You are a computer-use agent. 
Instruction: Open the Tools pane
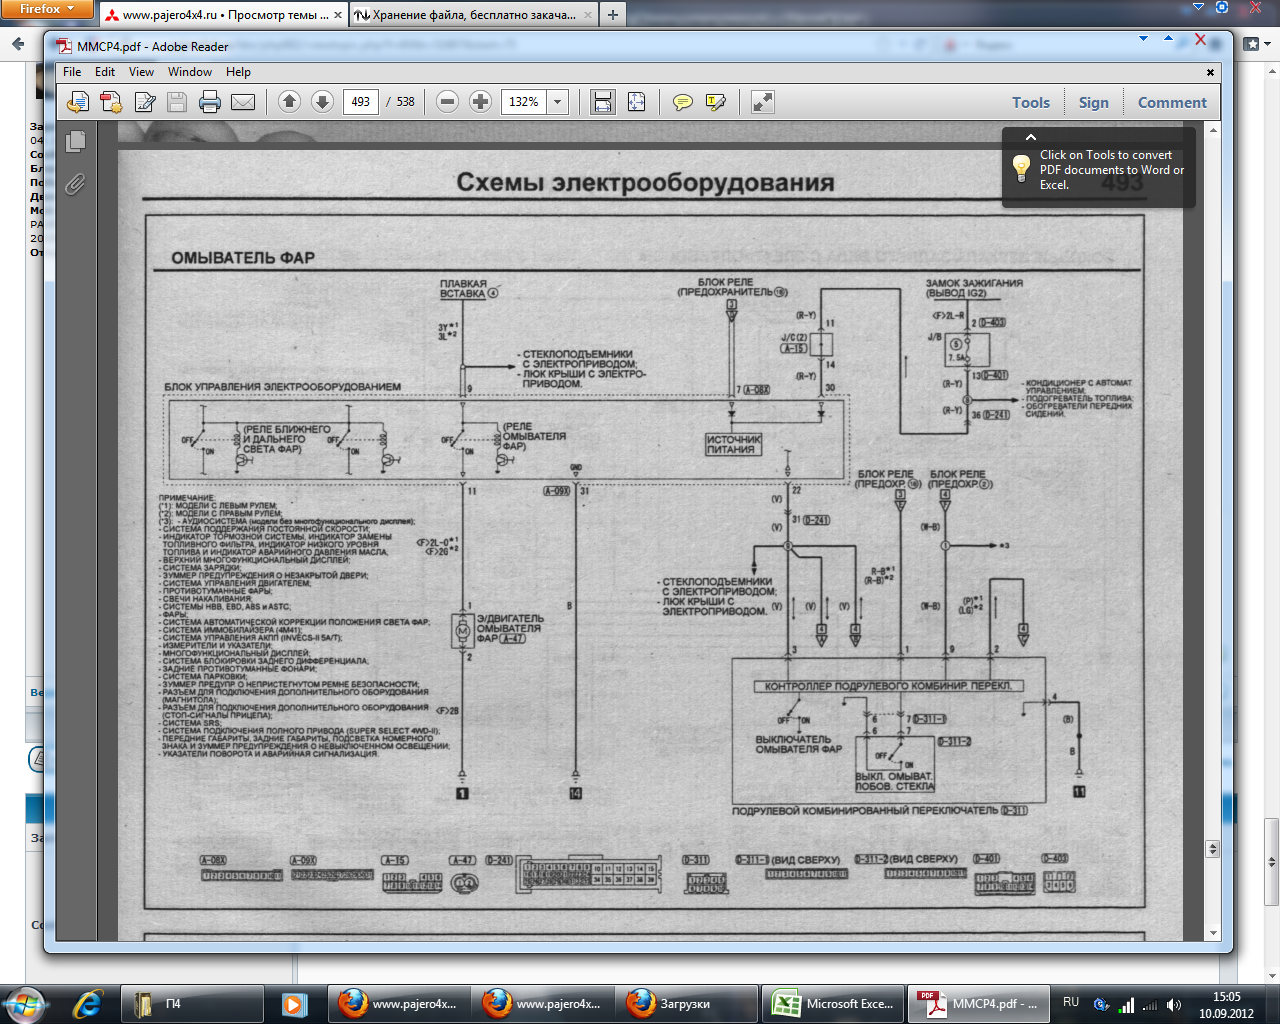click(1030, 102)
